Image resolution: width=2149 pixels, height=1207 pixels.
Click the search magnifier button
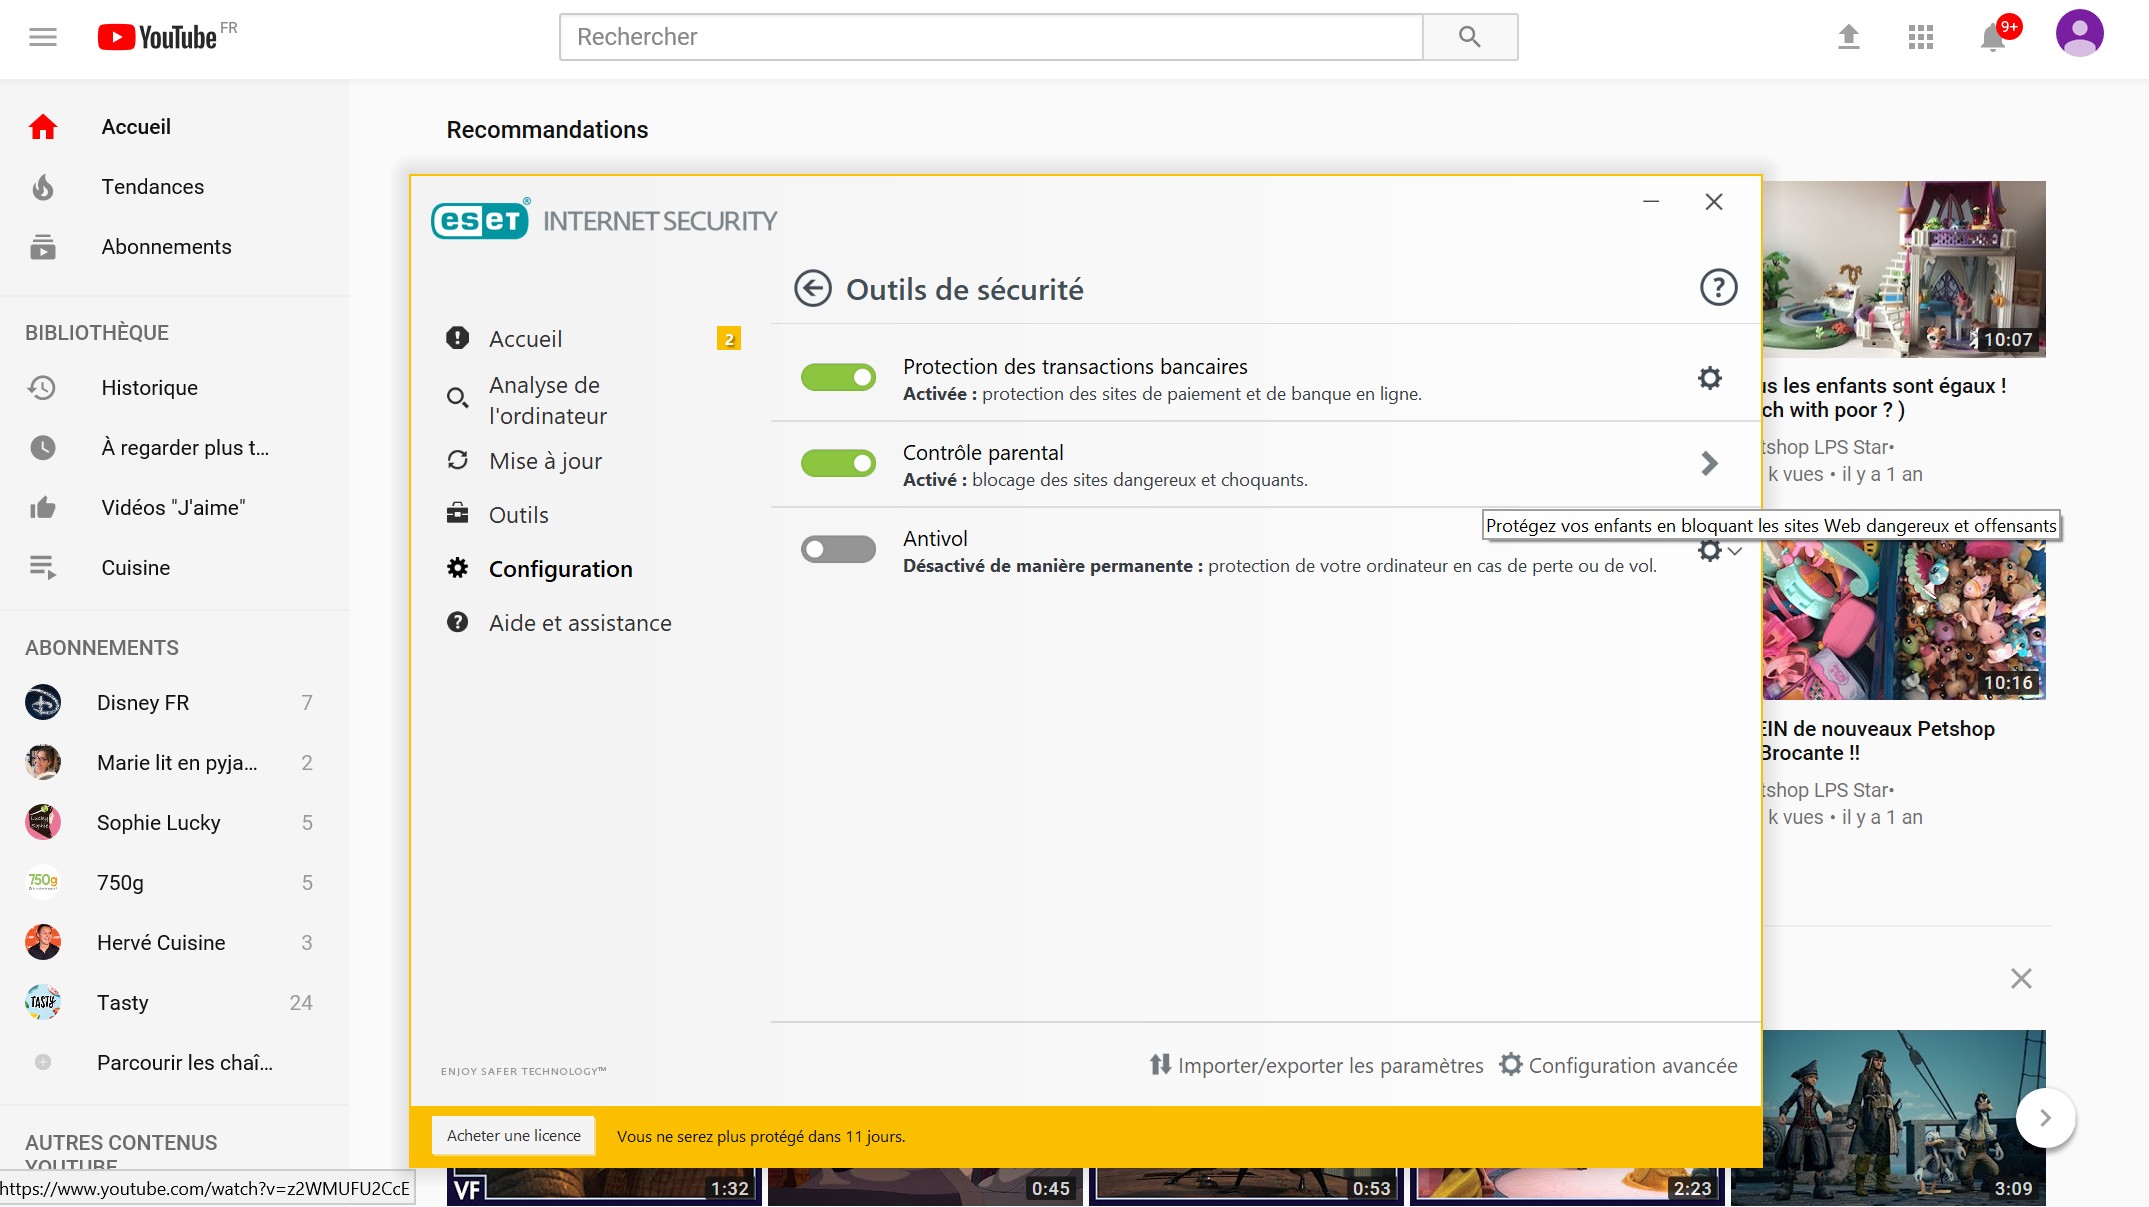(x=1469, y=37)
